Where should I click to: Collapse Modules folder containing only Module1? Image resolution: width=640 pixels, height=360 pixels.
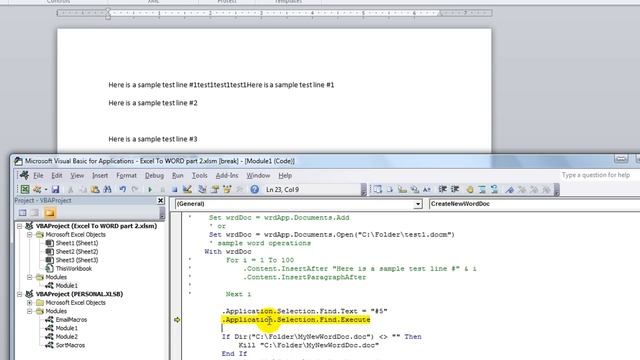[30, 277]
